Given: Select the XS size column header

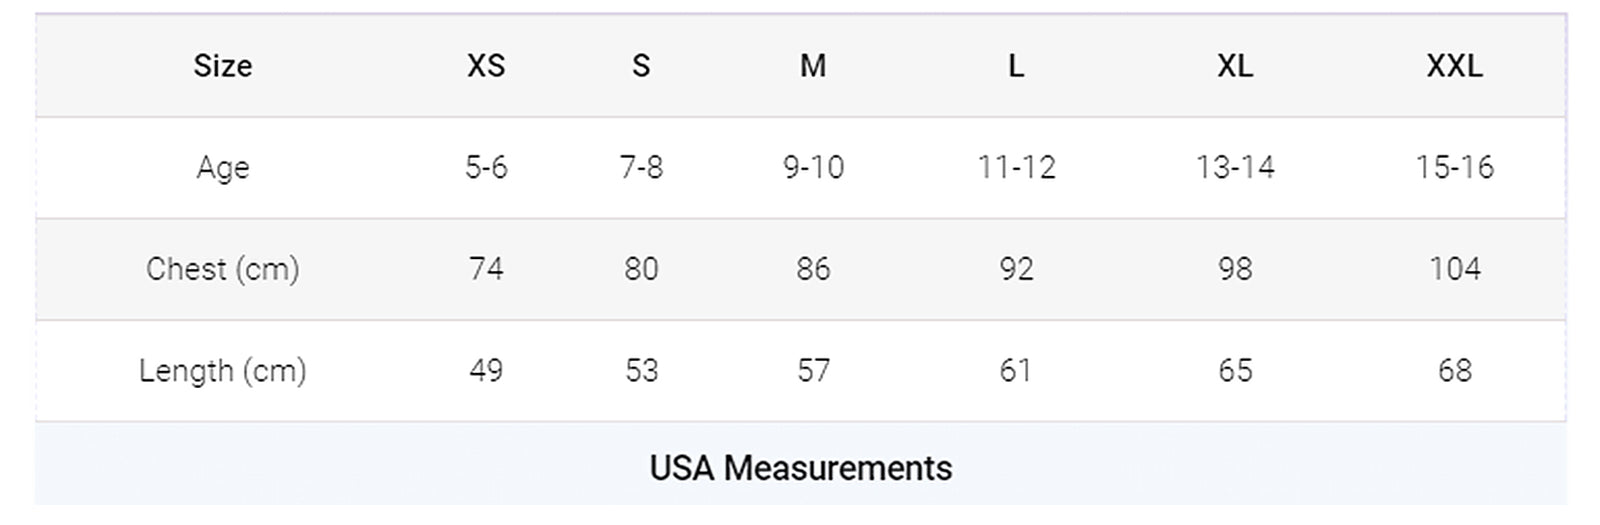Looking at the screenshot, I should (486, 66).
